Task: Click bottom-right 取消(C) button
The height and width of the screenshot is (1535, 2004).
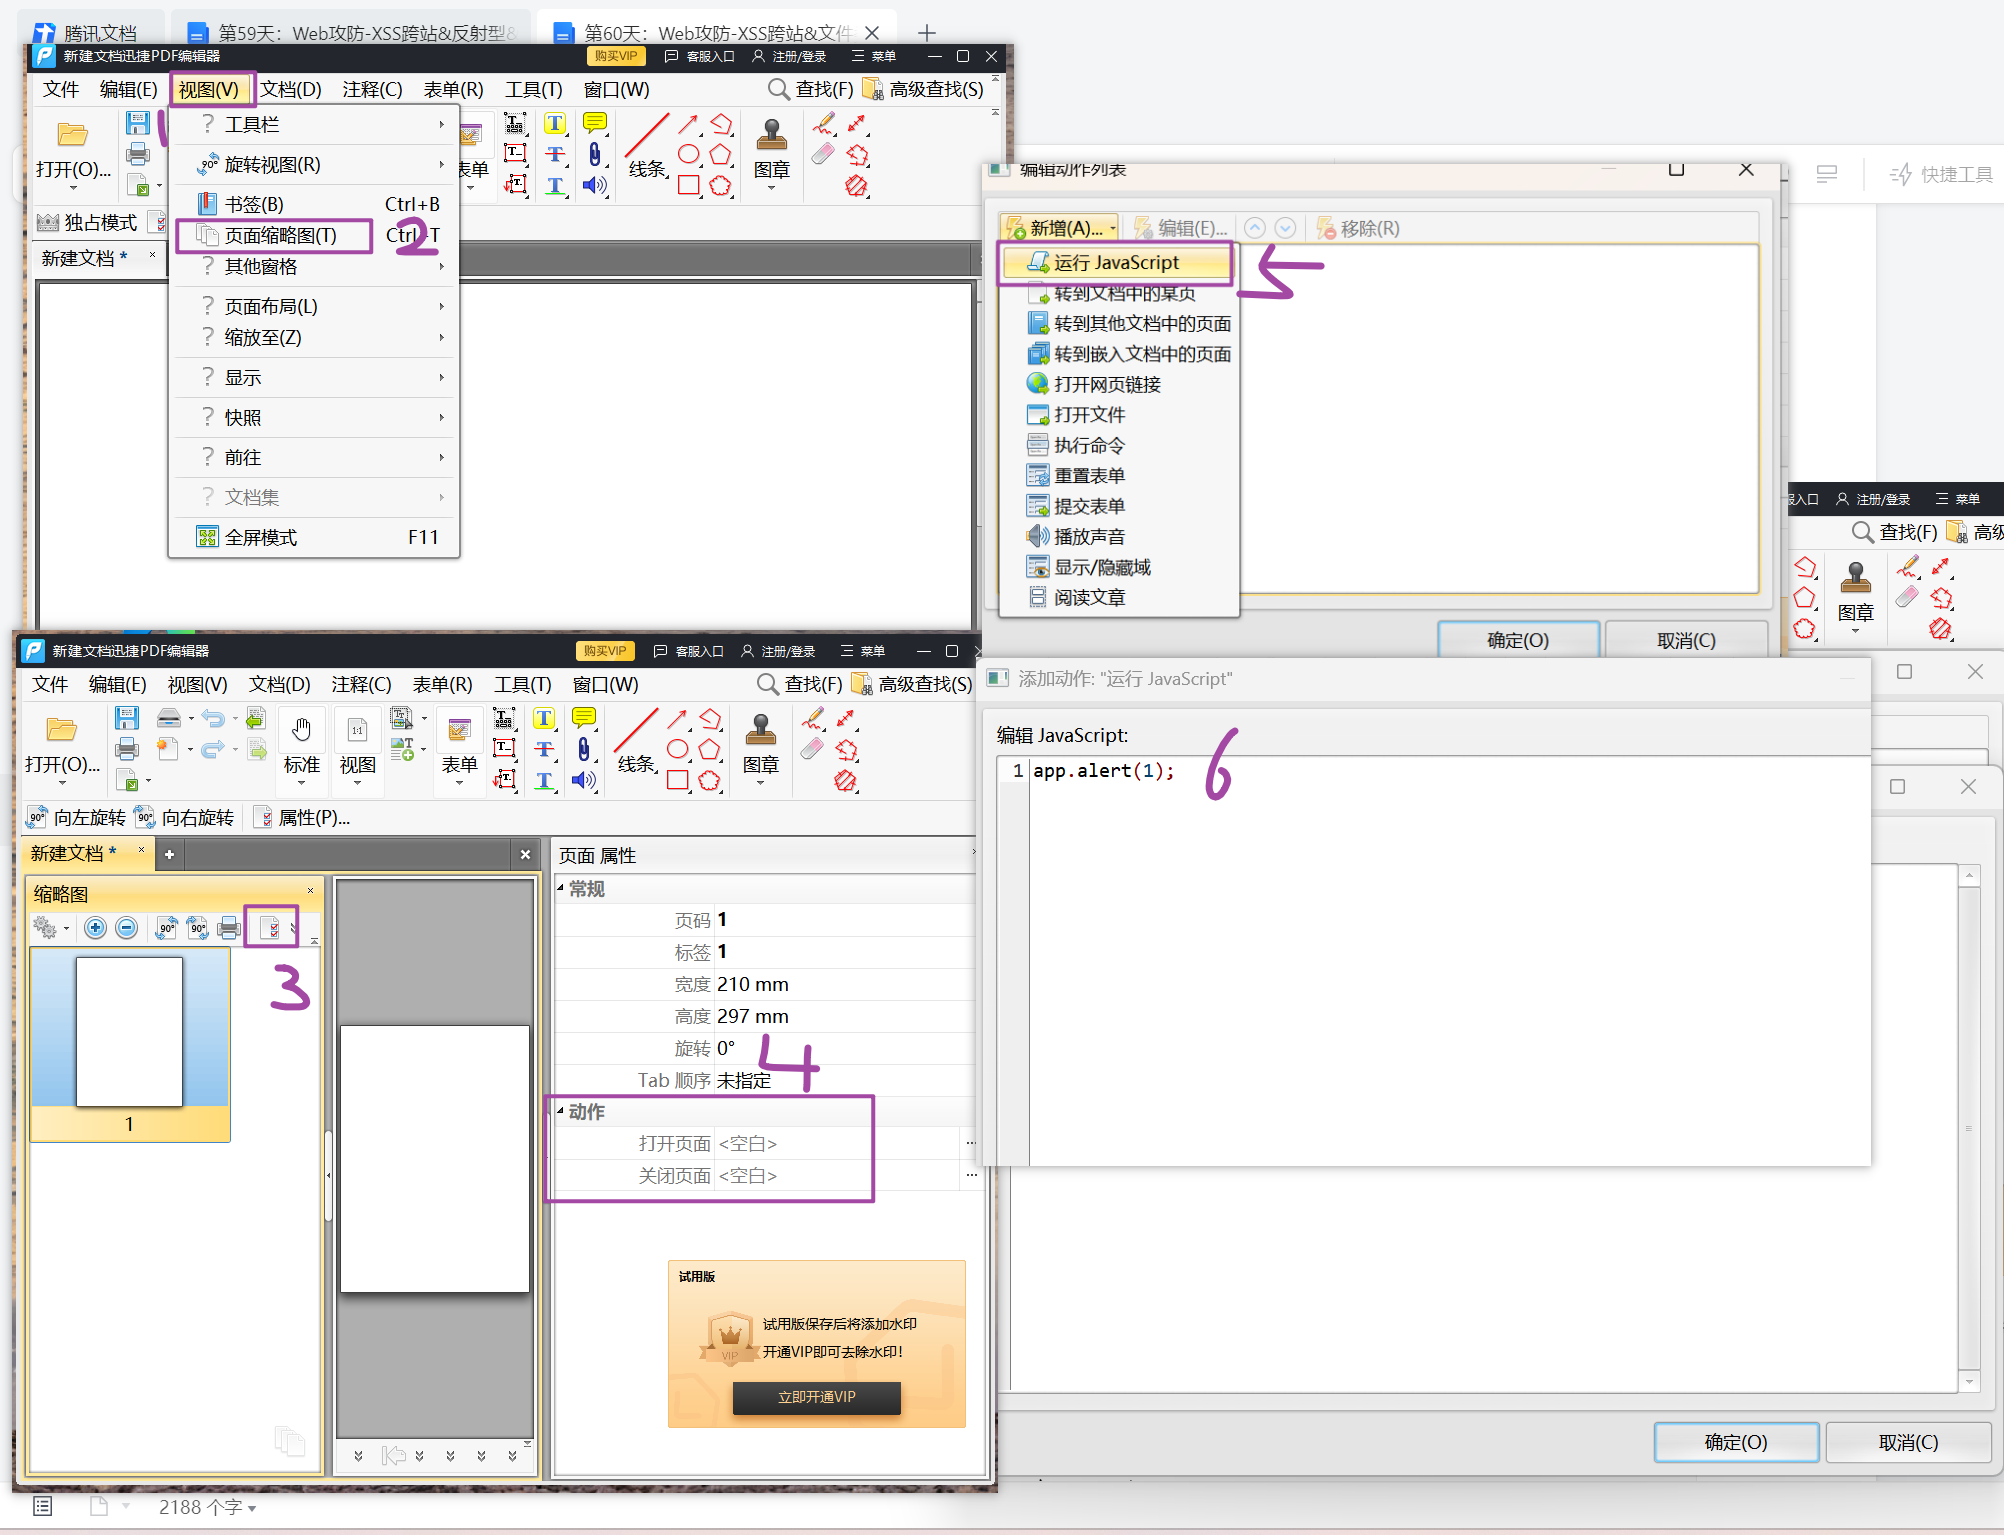Action: tap(1908, 1442)
